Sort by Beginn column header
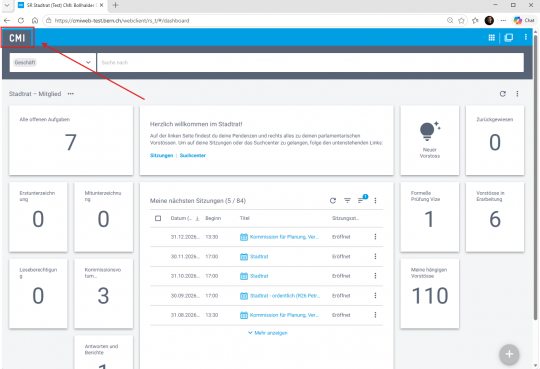The width and height of the screenshot is (540, 369). coord(213,218)
